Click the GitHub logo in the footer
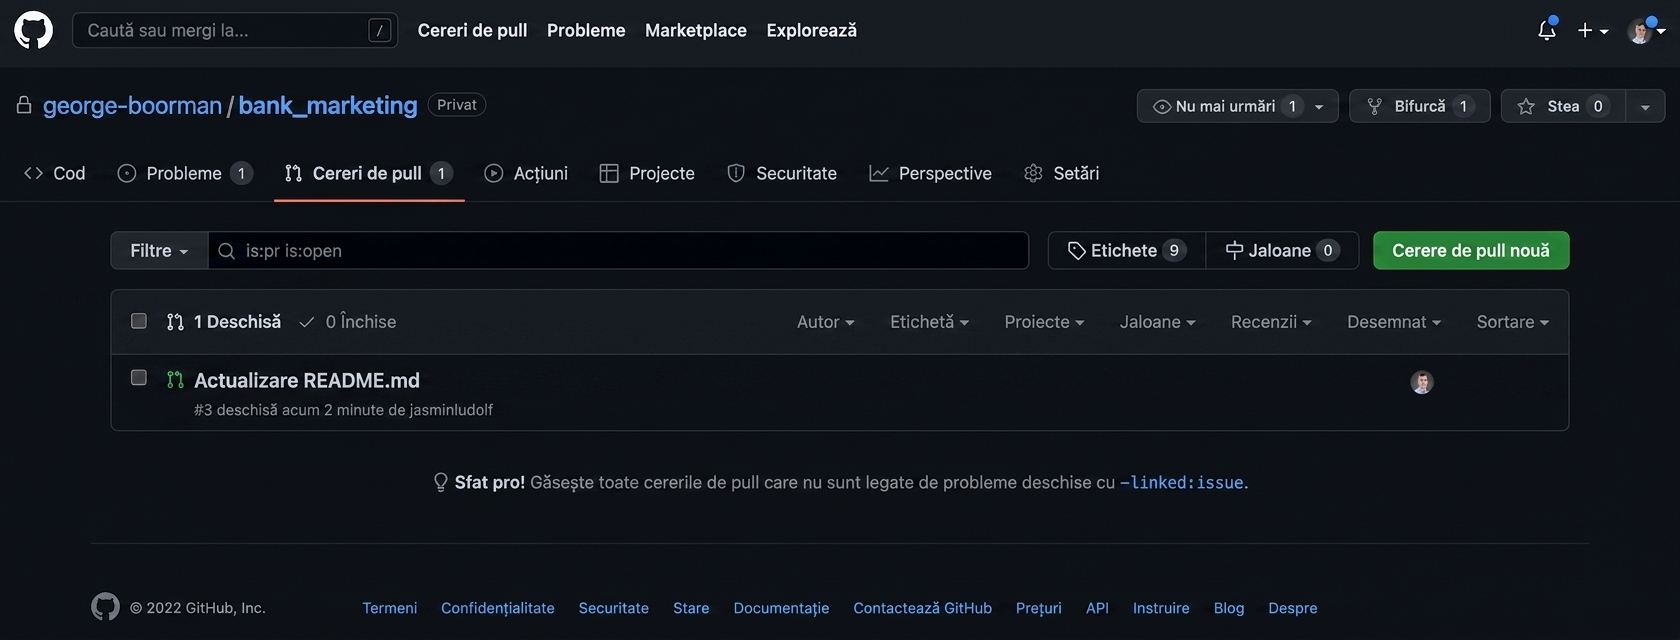 click(105, 607)
